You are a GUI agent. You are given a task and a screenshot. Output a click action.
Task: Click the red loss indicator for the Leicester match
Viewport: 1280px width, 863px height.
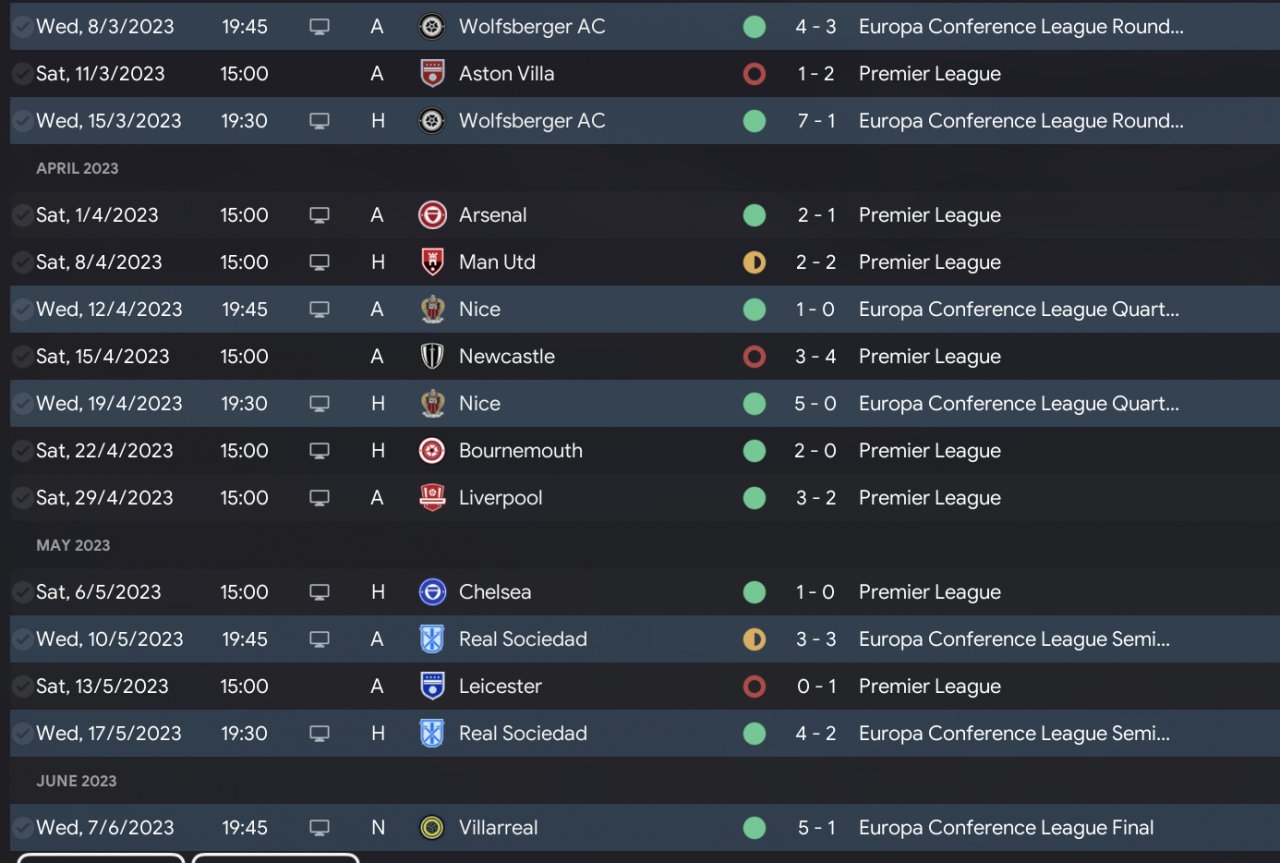pos(754,687)
